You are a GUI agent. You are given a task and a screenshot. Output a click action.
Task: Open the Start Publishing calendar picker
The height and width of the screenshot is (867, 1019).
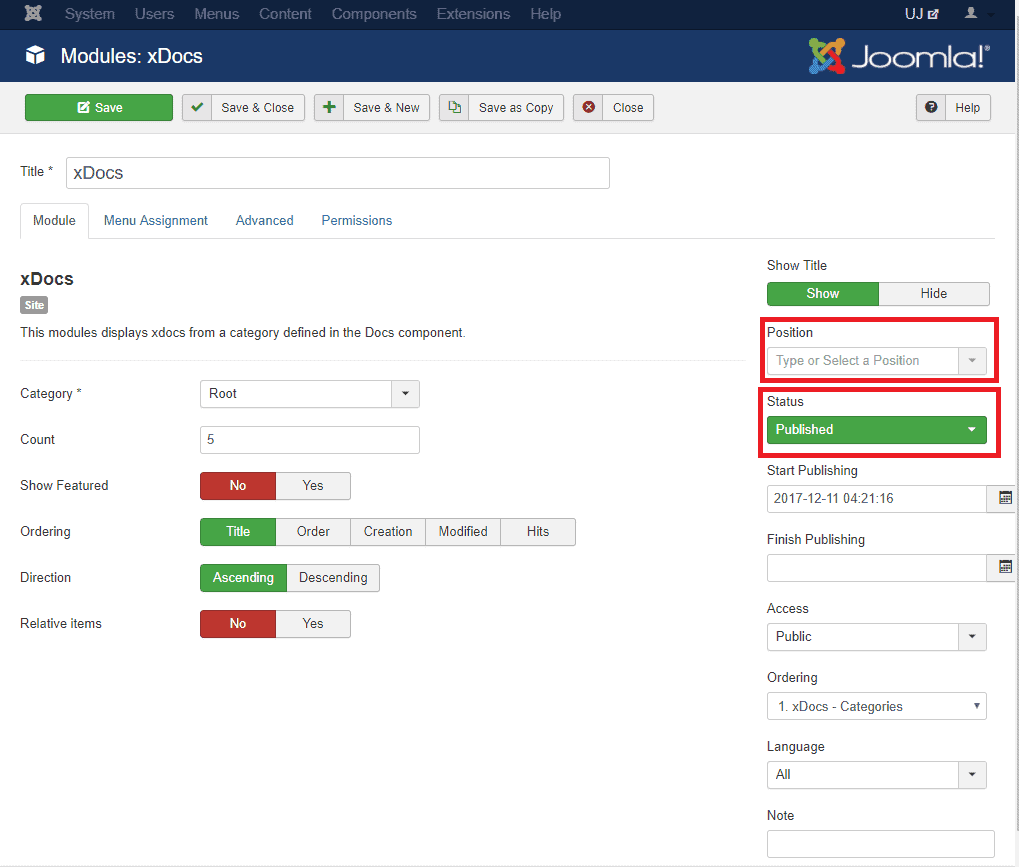1005,498
